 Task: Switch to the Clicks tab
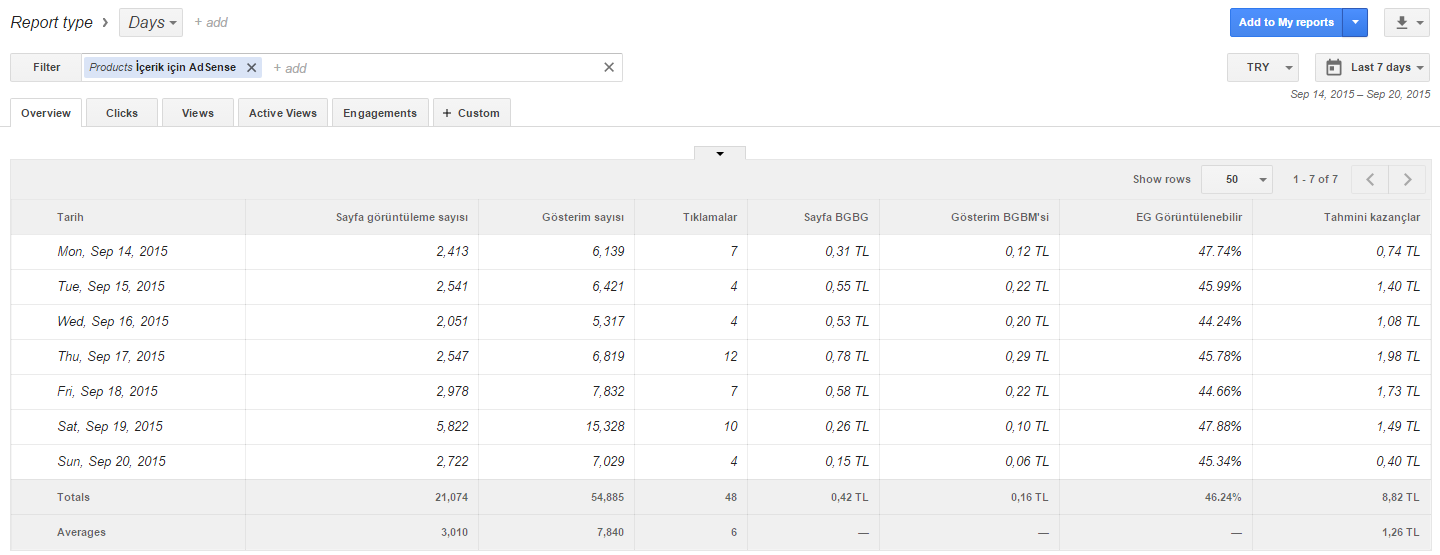(x=122, y=113)
